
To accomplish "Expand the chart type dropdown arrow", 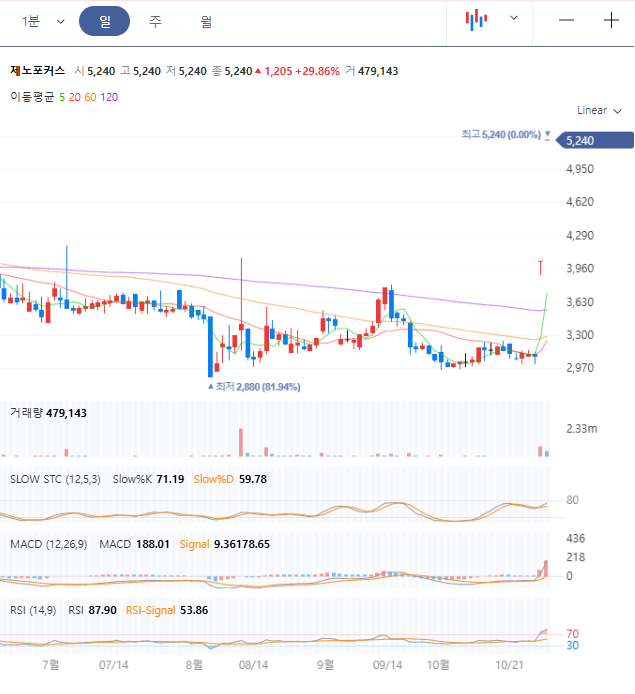I will tap(514, 18).
